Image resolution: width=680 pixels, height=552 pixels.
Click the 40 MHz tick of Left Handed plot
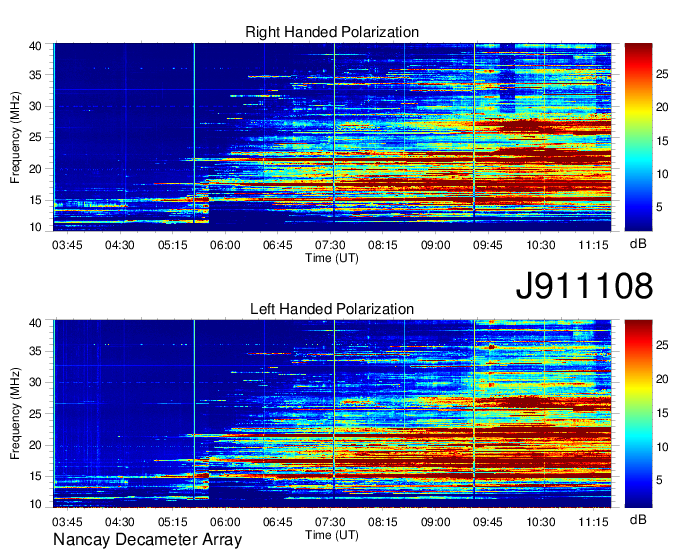36,323
